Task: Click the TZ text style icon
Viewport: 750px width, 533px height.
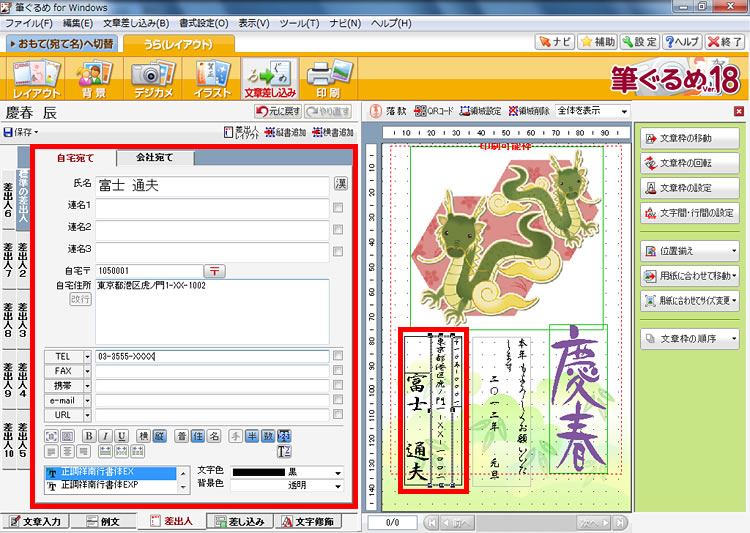Action: pyautogui.click(x=284, y=451)
